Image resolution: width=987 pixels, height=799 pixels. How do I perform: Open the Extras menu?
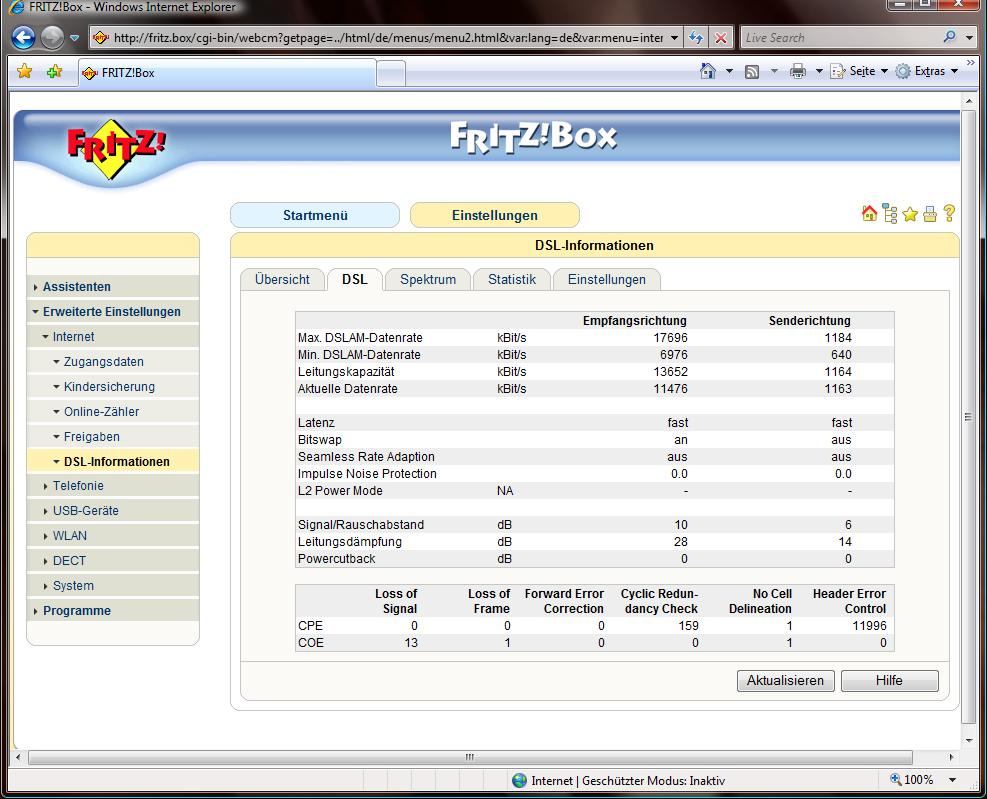pos(927,71)
